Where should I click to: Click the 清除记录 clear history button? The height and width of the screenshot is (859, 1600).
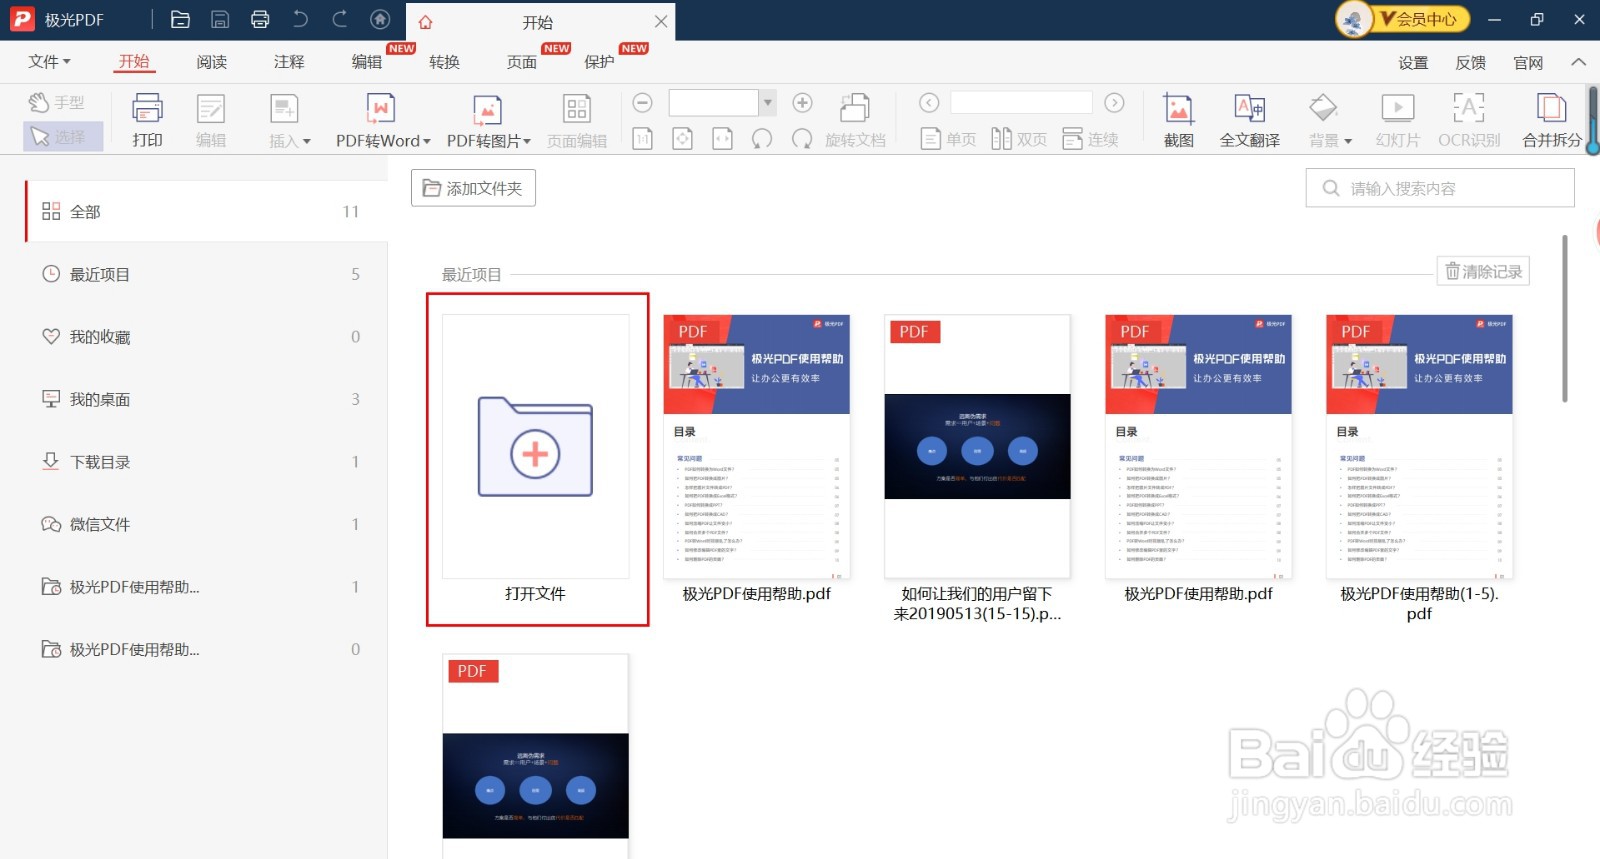tap(1483, 271)
